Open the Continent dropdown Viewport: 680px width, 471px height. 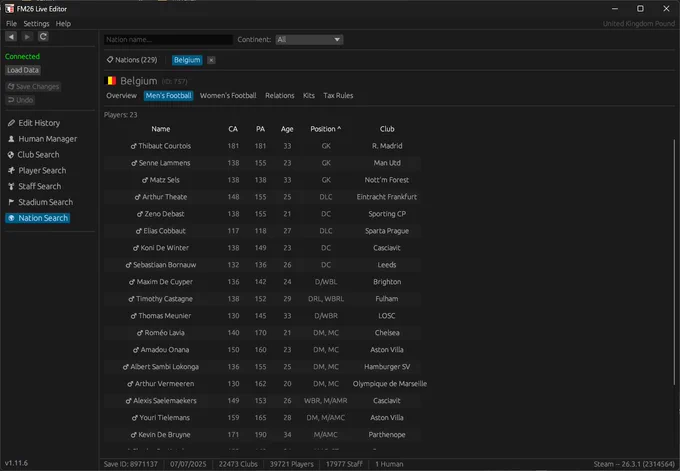309,39
